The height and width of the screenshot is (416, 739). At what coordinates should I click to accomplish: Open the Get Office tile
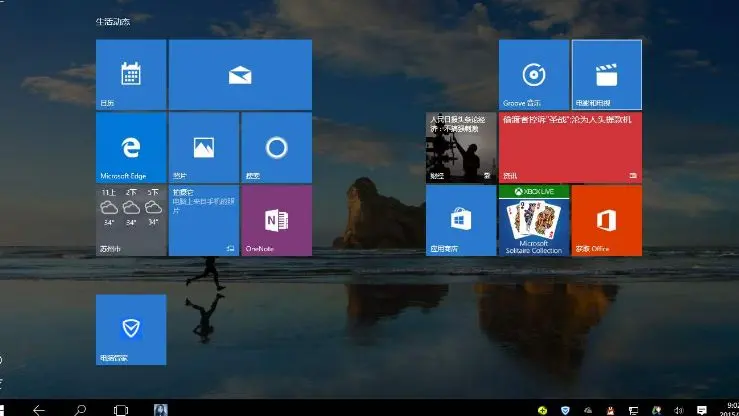point(607,220)
